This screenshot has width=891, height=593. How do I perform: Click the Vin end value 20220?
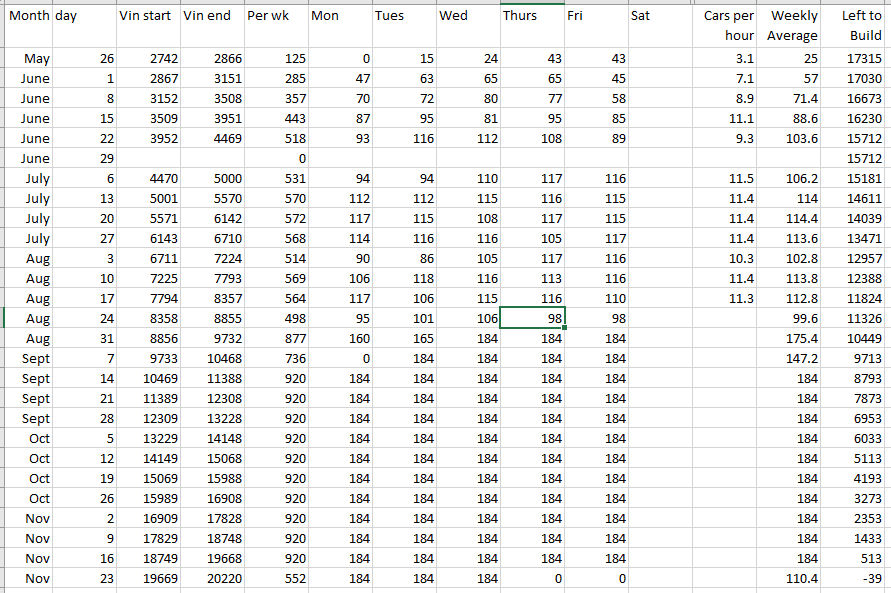coord(211,578)
